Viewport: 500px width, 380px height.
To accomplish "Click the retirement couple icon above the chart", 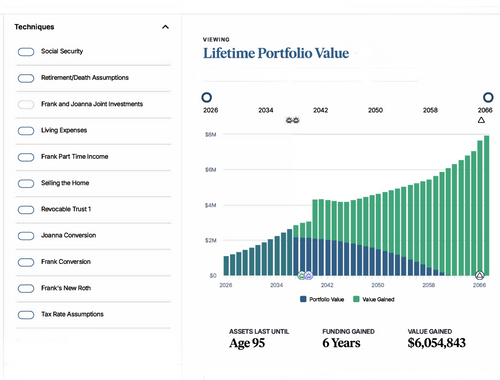I will click(293, 120).
